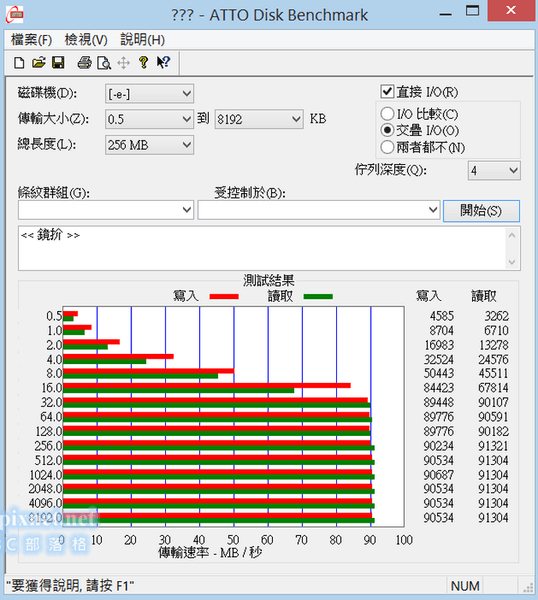Click the 1024.0 transfer size row label
Image resolution: width=538 pixels, height=600 pixels.
[x=46, y=475]
